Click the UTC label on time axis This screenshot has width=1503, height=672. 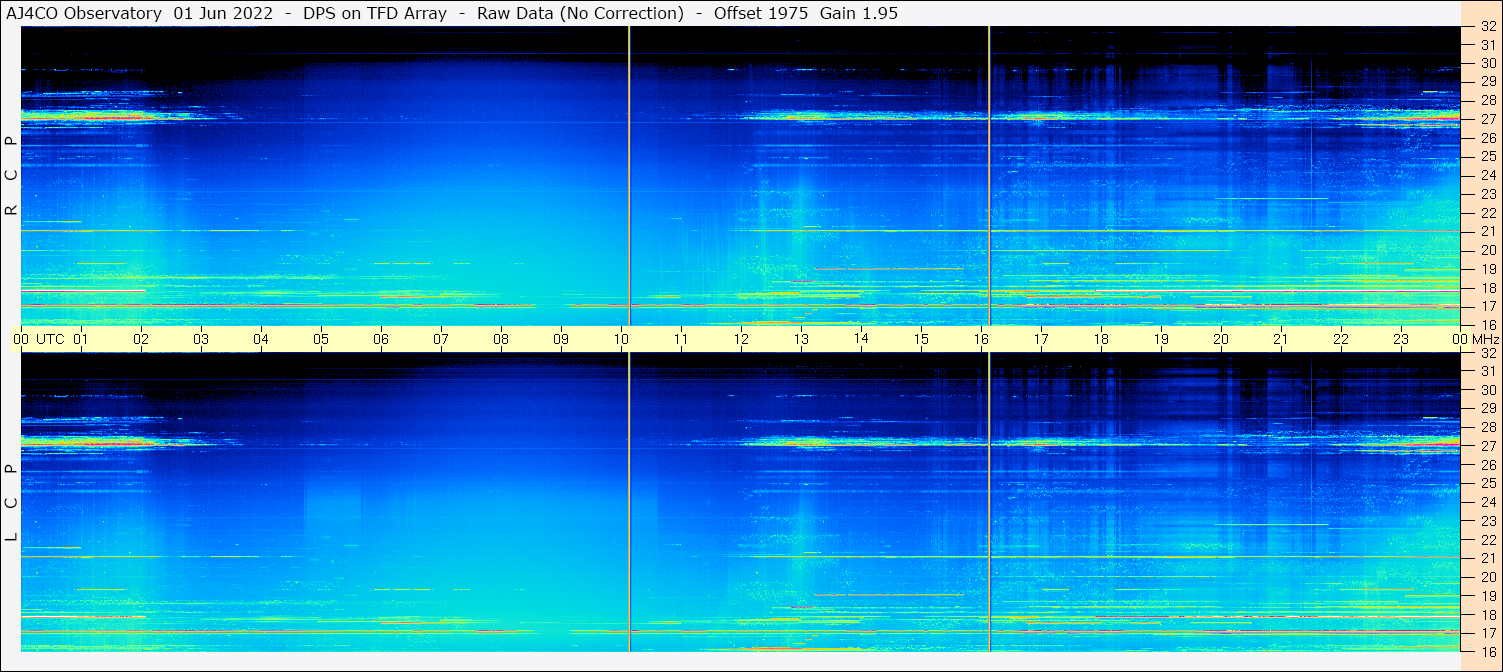(x=50, y=339)
